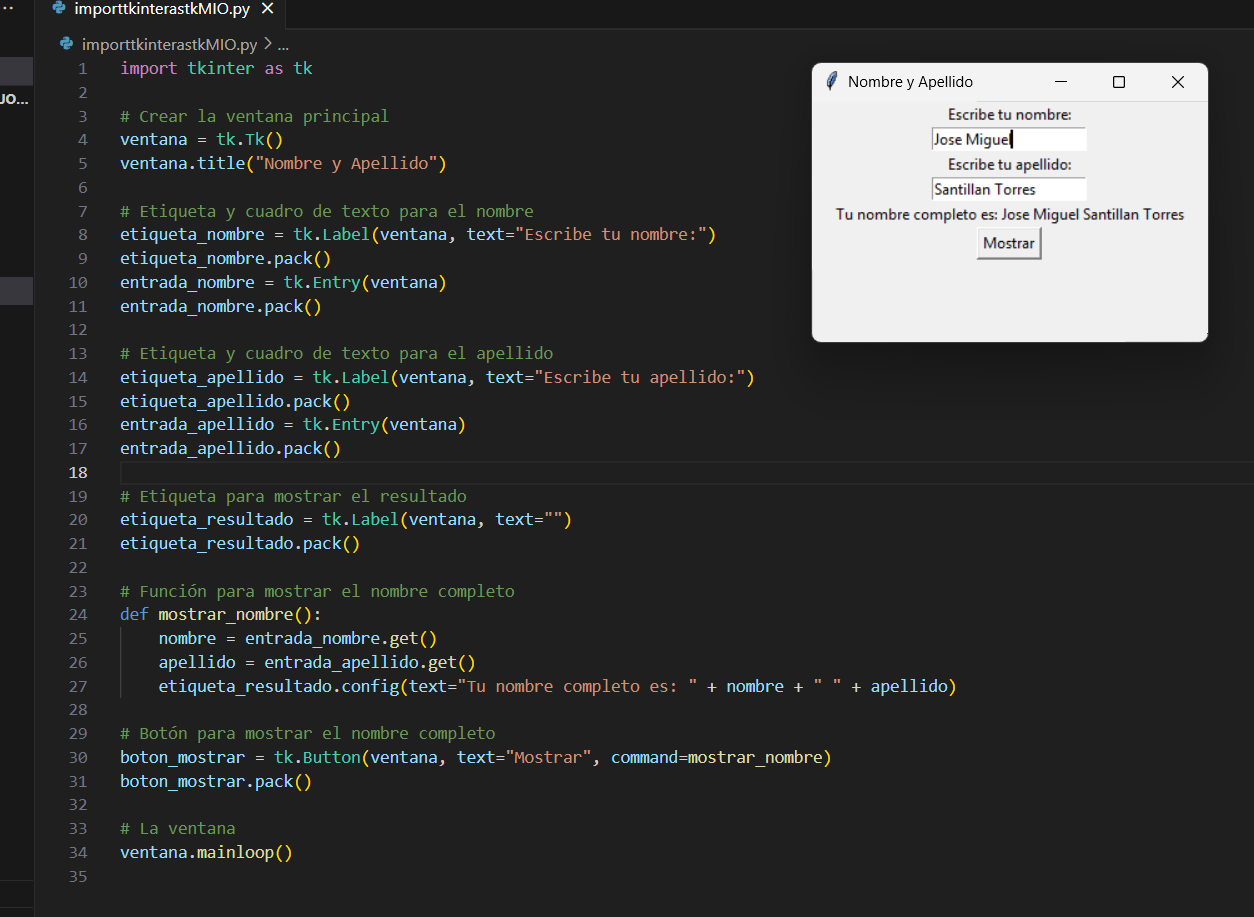This screenshot has width=1254, height=917.
Task: Open the more actions ellipsis at top left
Action: pos(8,8)
